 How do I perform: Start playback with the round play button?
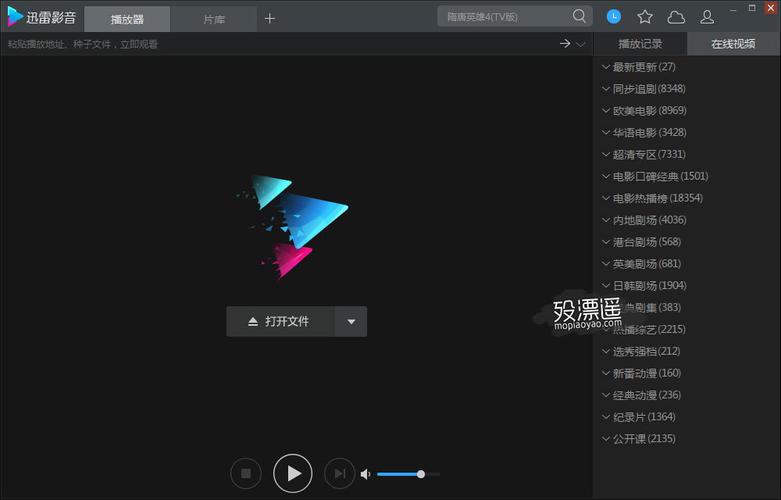point(293,473)
